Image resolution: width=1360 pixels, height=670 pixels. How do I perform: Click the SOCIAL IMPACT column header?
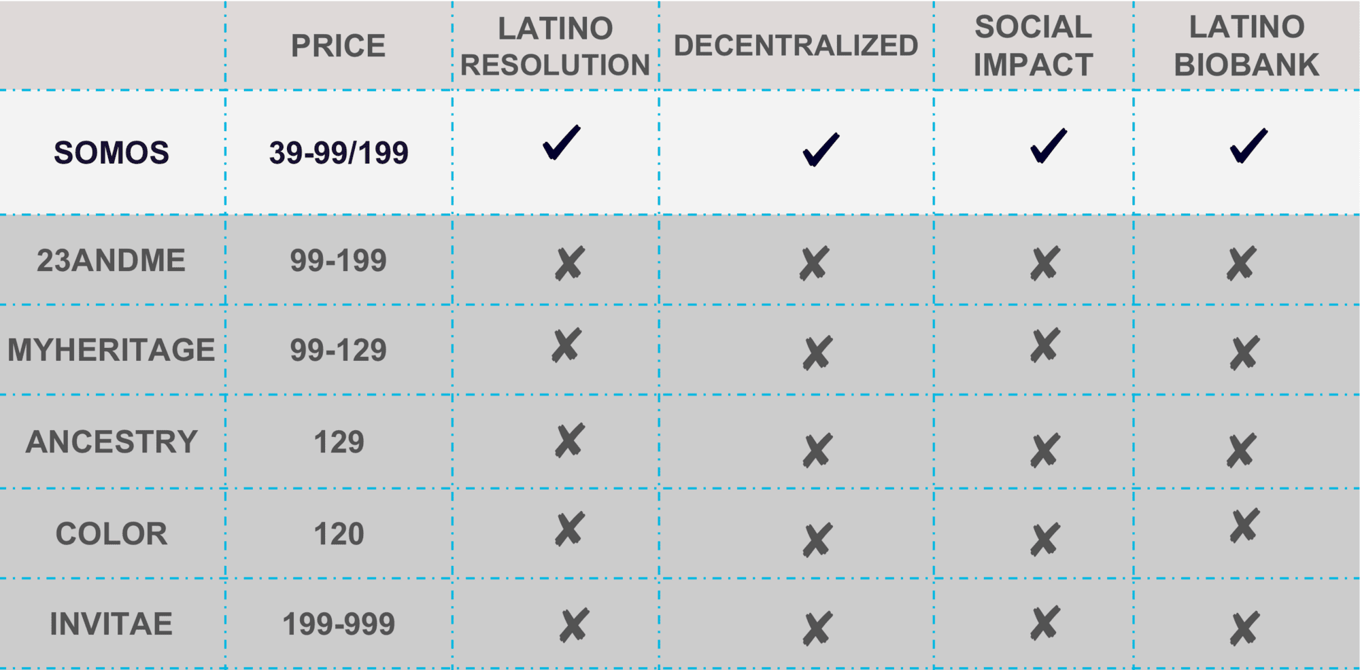click(1033, 46)
